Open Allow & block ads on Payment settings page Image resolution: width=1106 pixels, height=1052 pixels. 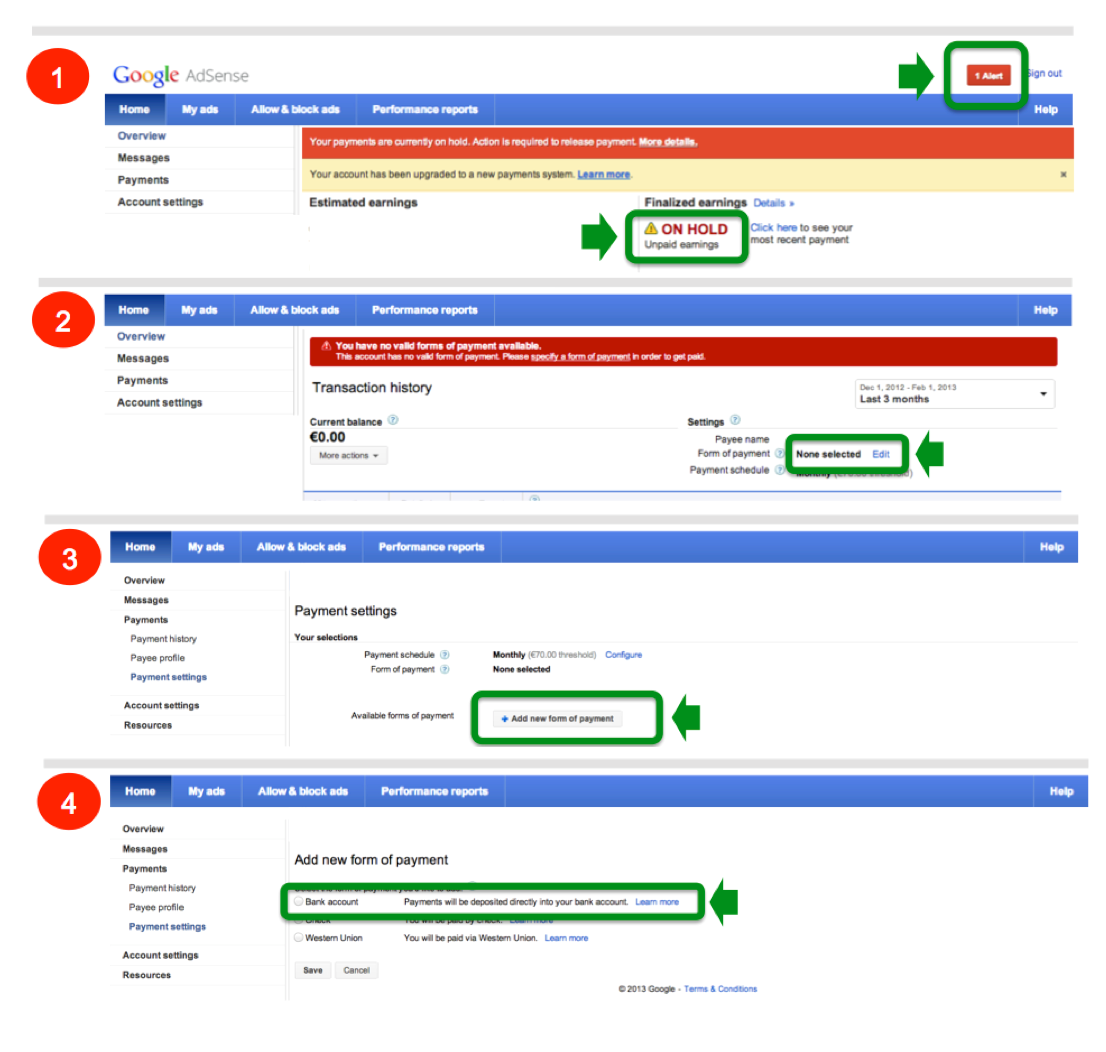(301, 547)
